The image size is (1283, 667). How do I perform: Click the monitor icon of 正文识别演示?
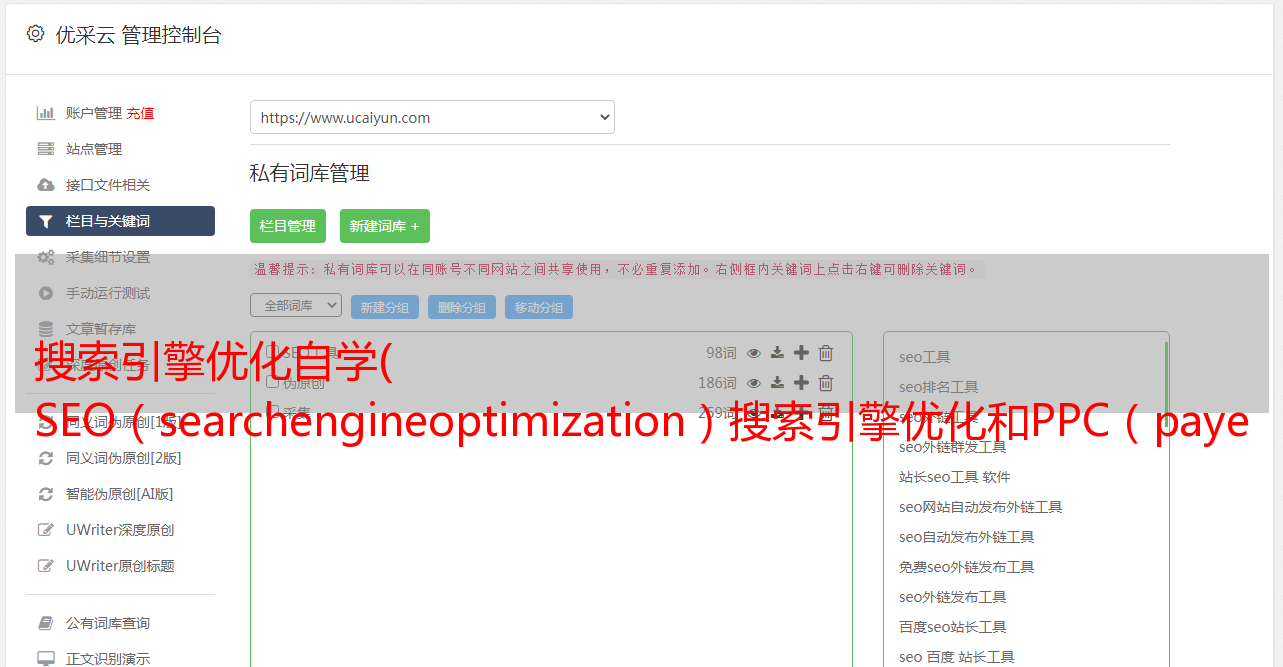tap(46, 659)
